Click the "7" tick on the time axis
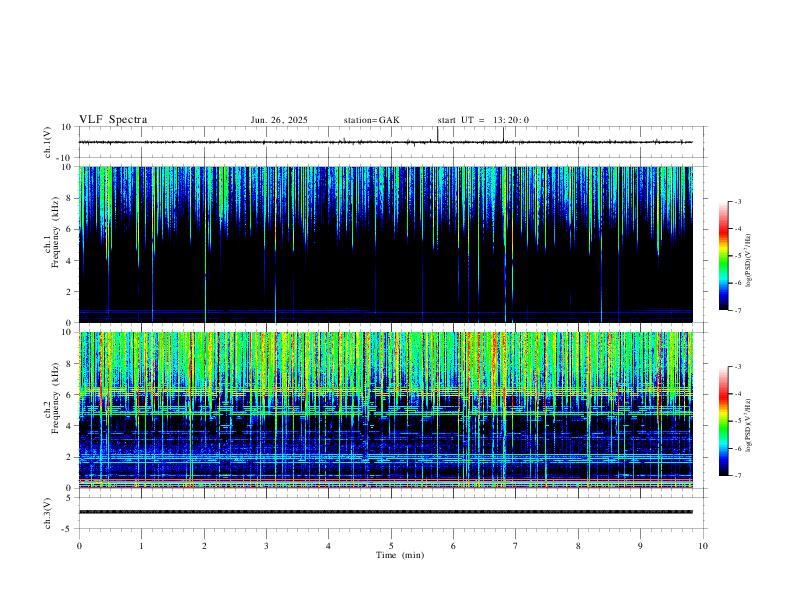This screenshot has height=612, width=792. click(x=516, y=546)
